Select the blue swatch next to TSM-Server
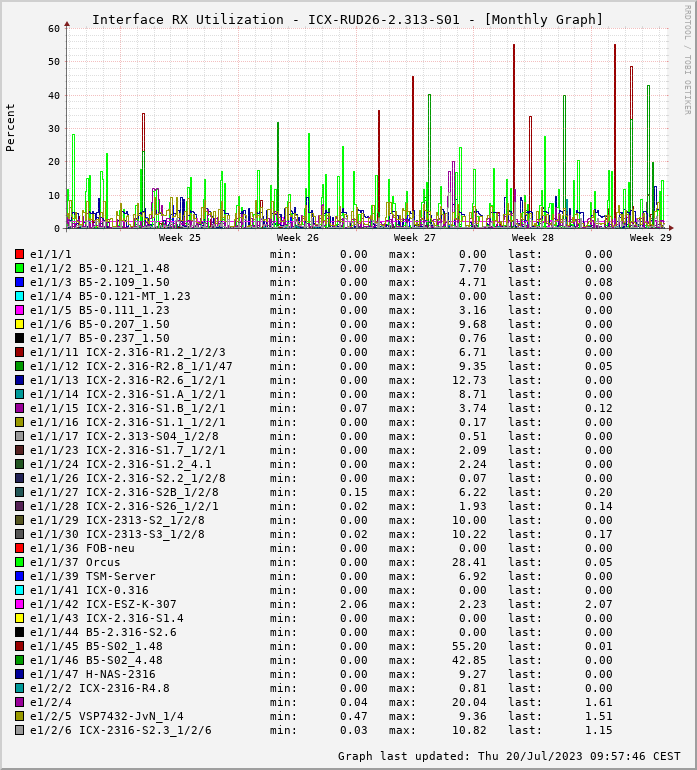 tap(19, 576)
